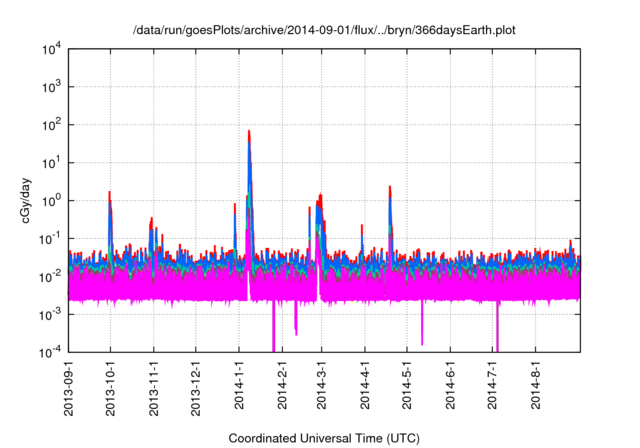640x448 pixels.
Task: Click the Coordinated Universal Time axis label
Action: tap(325, 438)
